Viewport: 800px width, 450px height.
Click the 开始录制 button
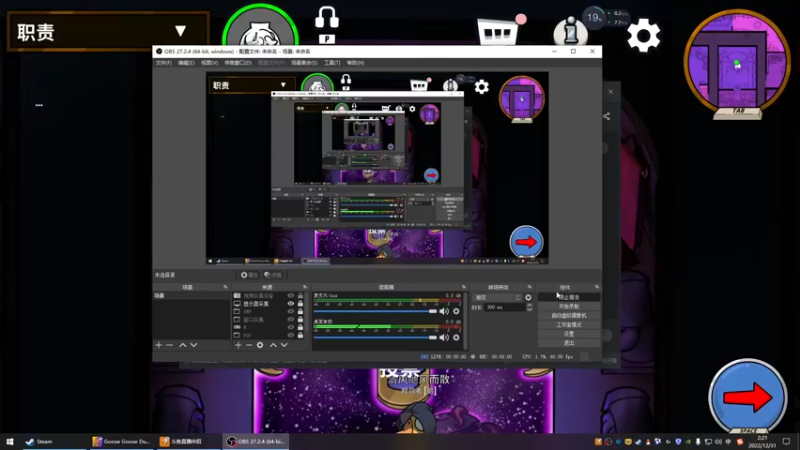569,306
